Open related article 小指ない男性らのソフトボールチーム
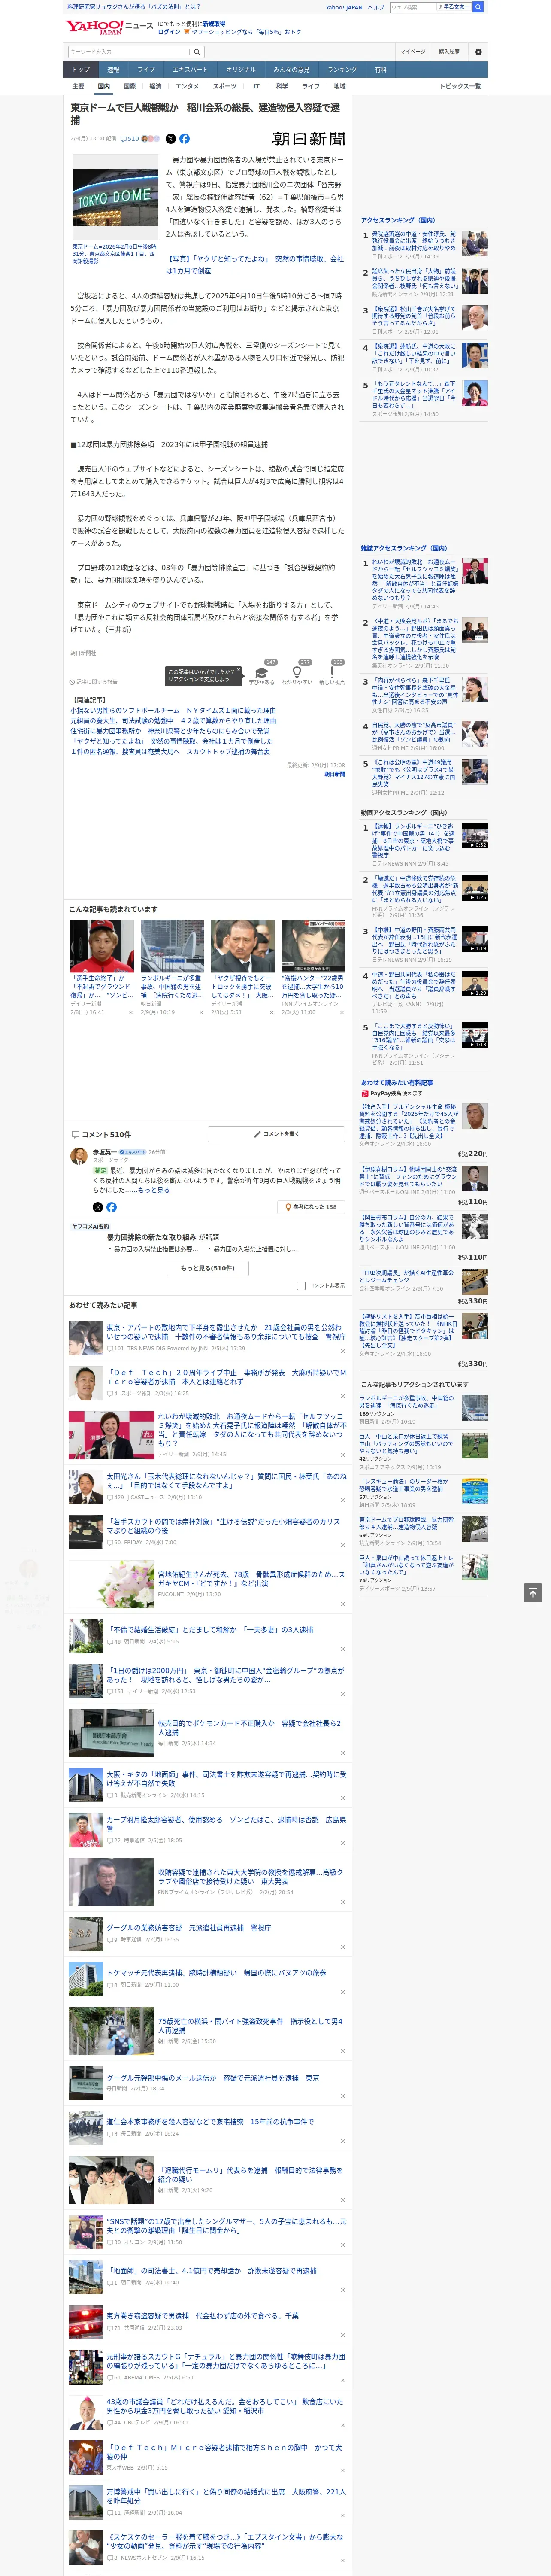The height and width of the screenshot is (2576, 551). tap(173, 711)
